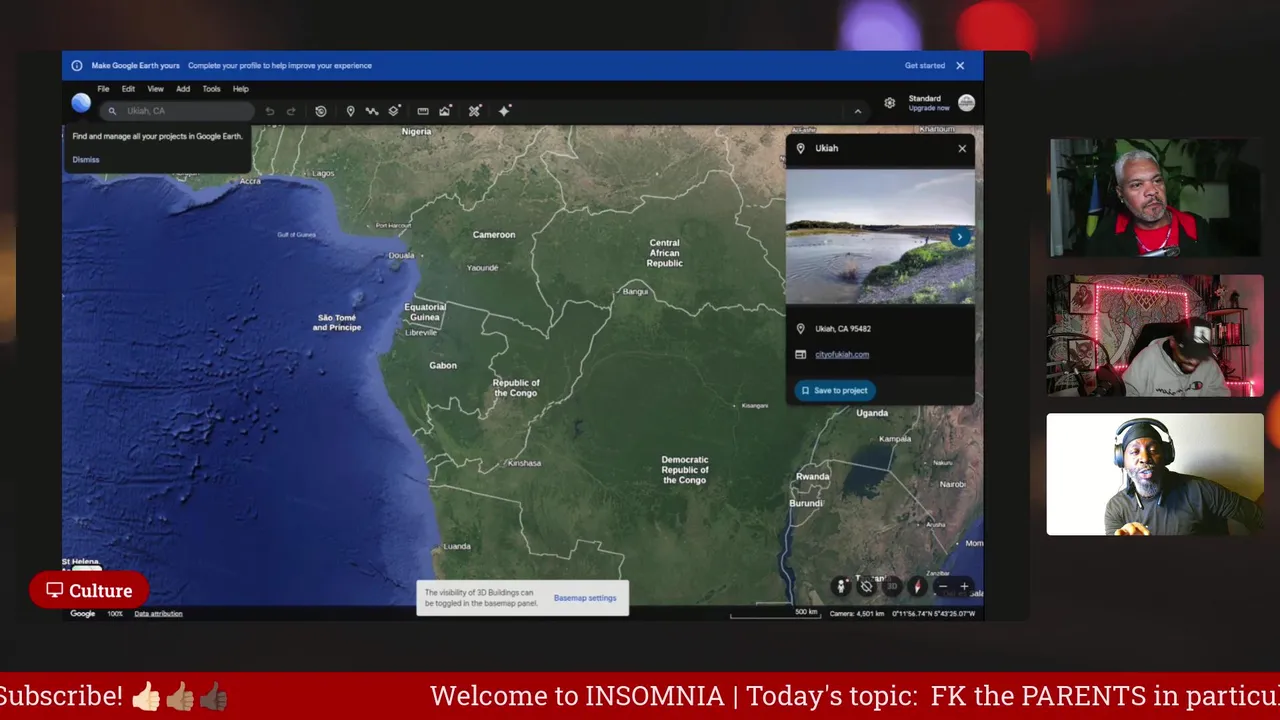Click Upgrade now link
This screenshot has width=1280, height=720.
(929, 108)
